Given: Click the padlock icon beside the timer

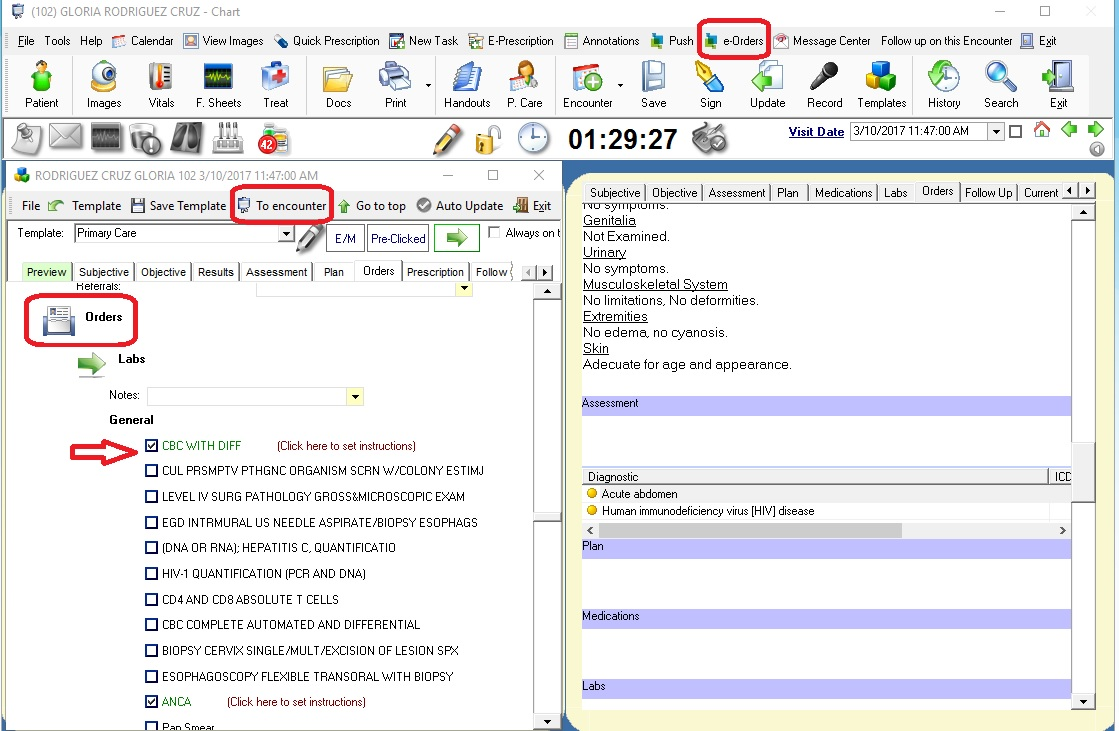Looking at the screenshot, I should coord(488,140).
